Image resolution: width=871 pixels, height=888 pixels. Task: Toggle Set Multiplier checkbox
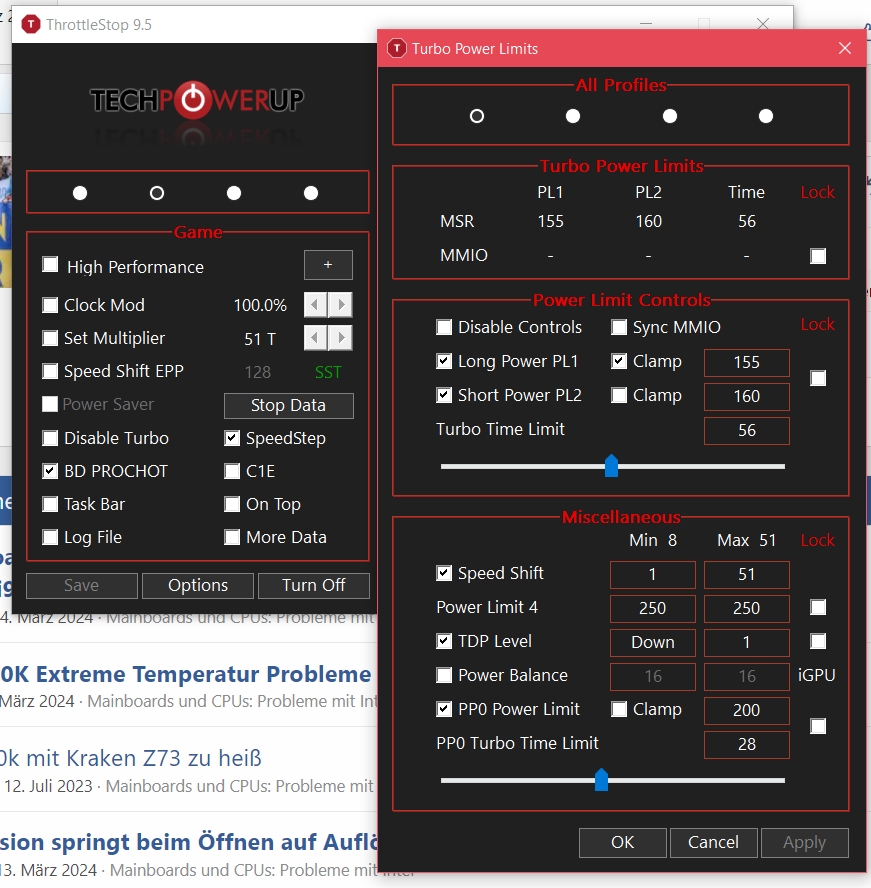(x=50, y=338)
